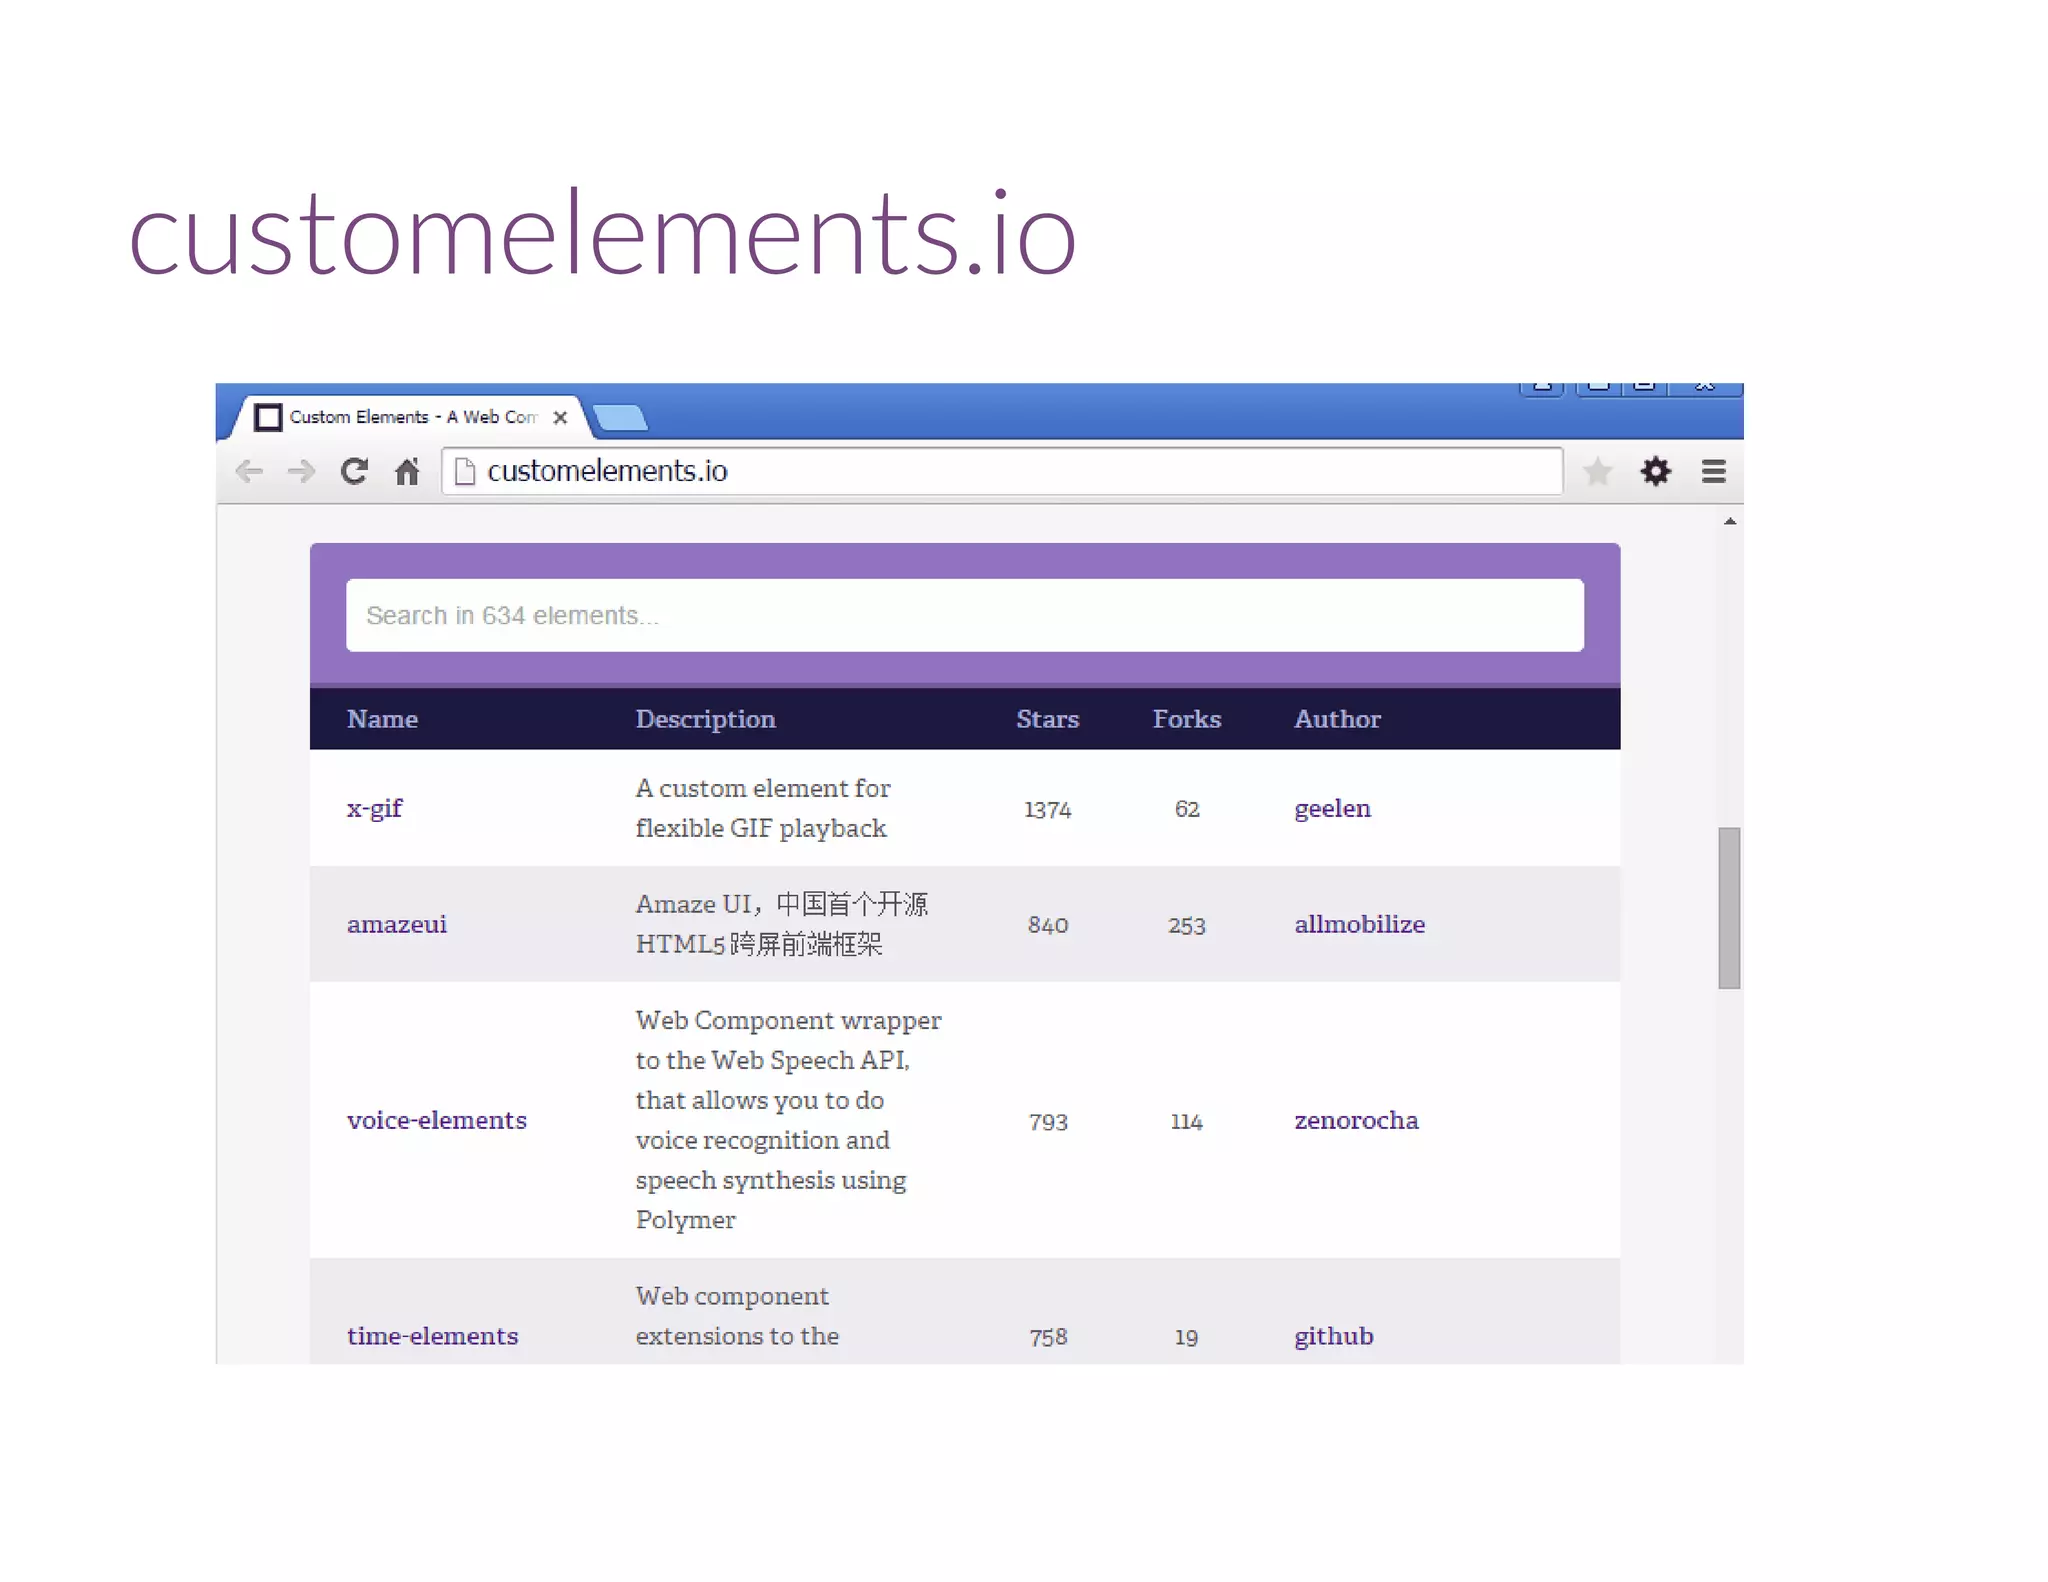Click the Amaze UI description text
This screenshot has width=2048, height=1582.
click(781, 924)
